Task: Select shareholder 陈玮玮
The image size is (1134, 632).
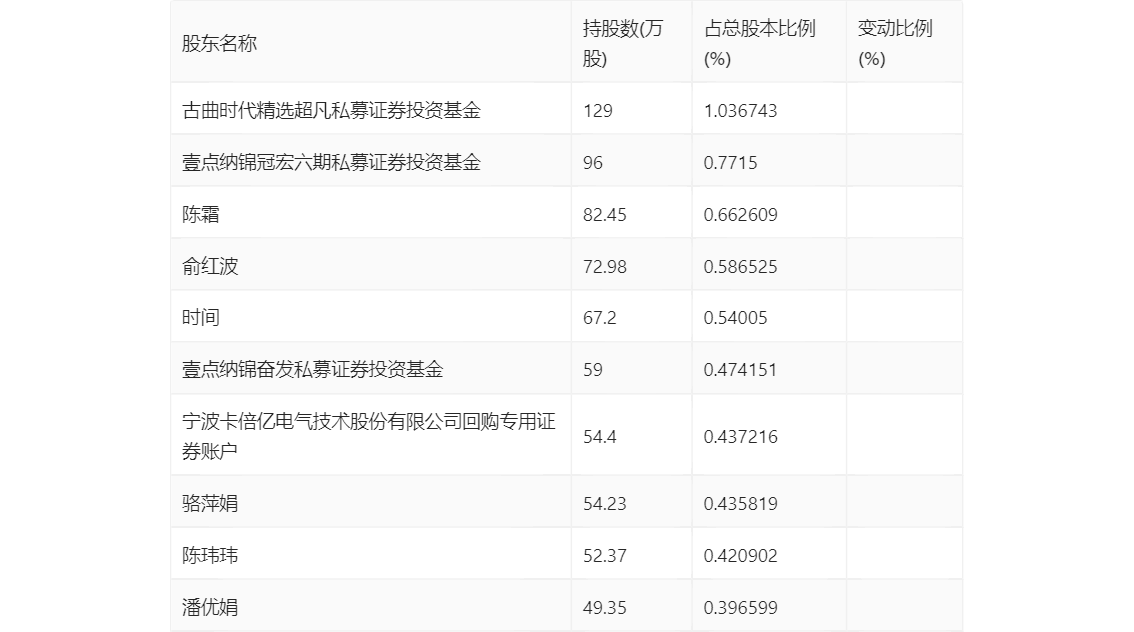Action: tap(210, 555)
